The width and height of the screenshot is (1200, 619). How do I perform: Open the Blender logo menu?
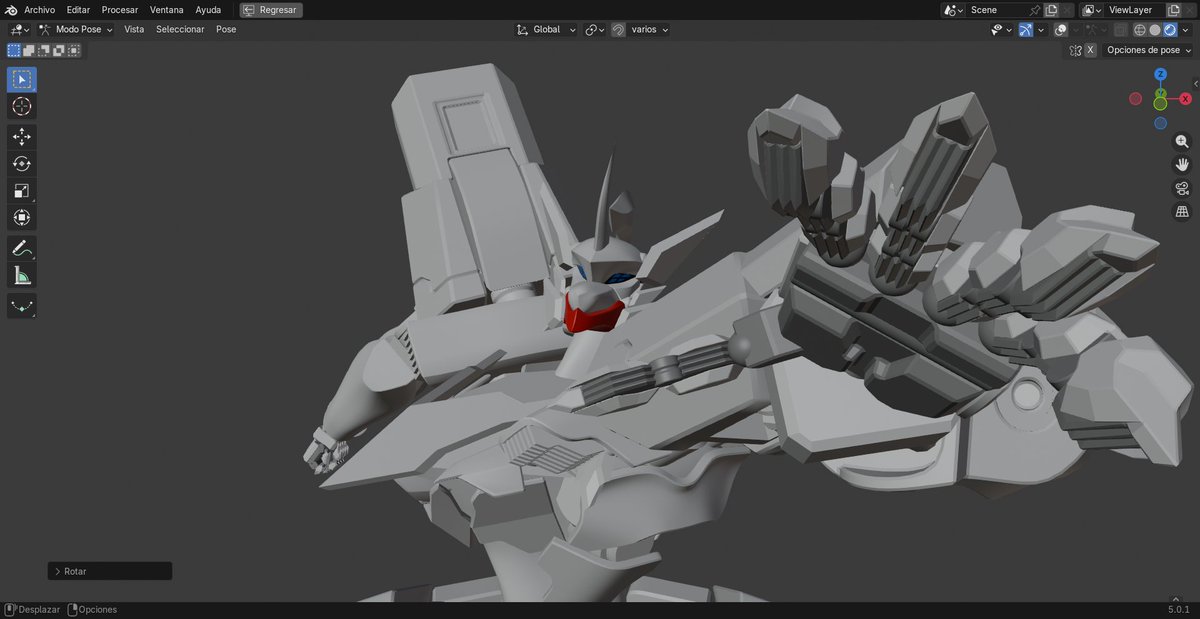click(10, 9)
